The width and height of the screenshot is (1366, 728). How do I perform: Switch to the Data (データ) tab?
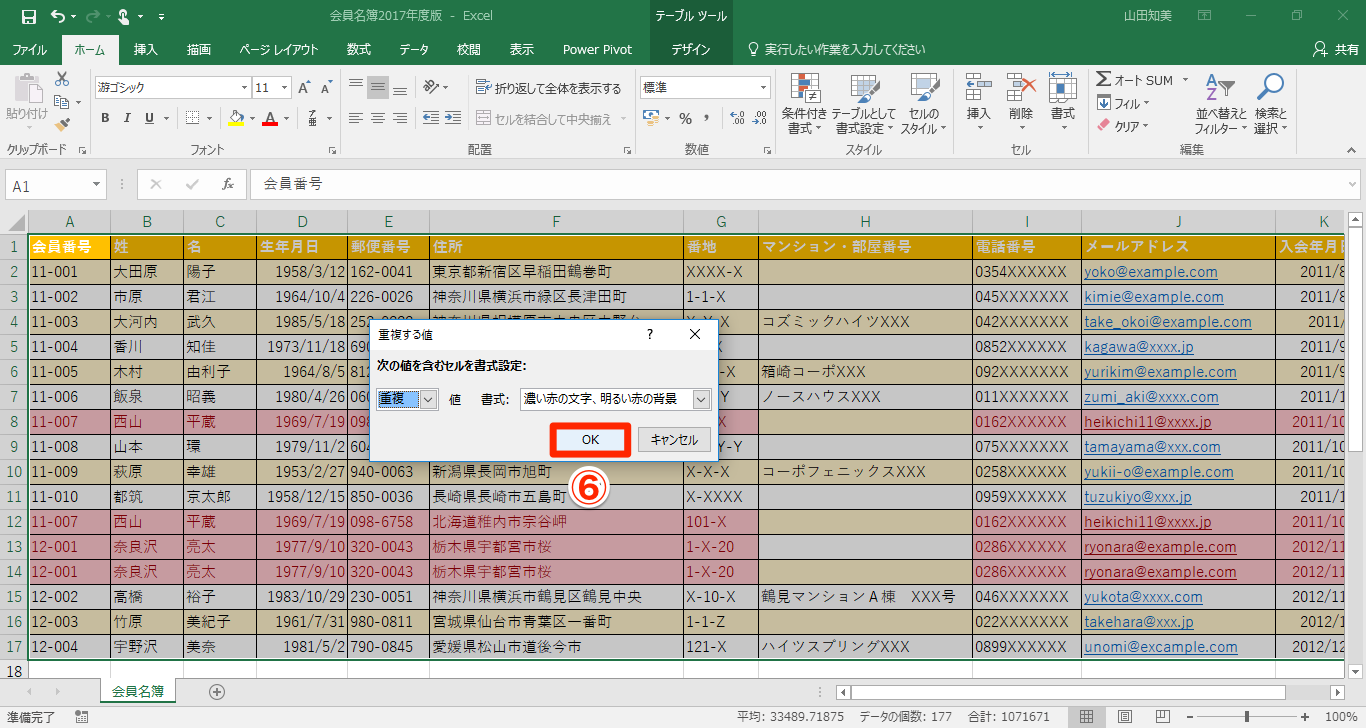pos(414,50)
